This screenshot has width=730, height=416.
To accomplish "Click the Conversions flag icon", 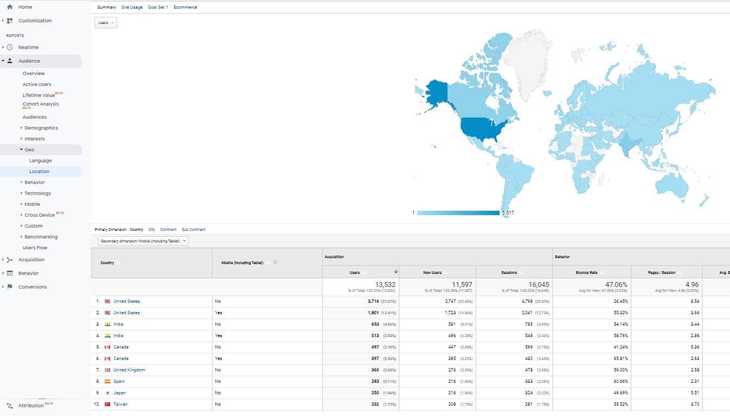I will (10, 287).
